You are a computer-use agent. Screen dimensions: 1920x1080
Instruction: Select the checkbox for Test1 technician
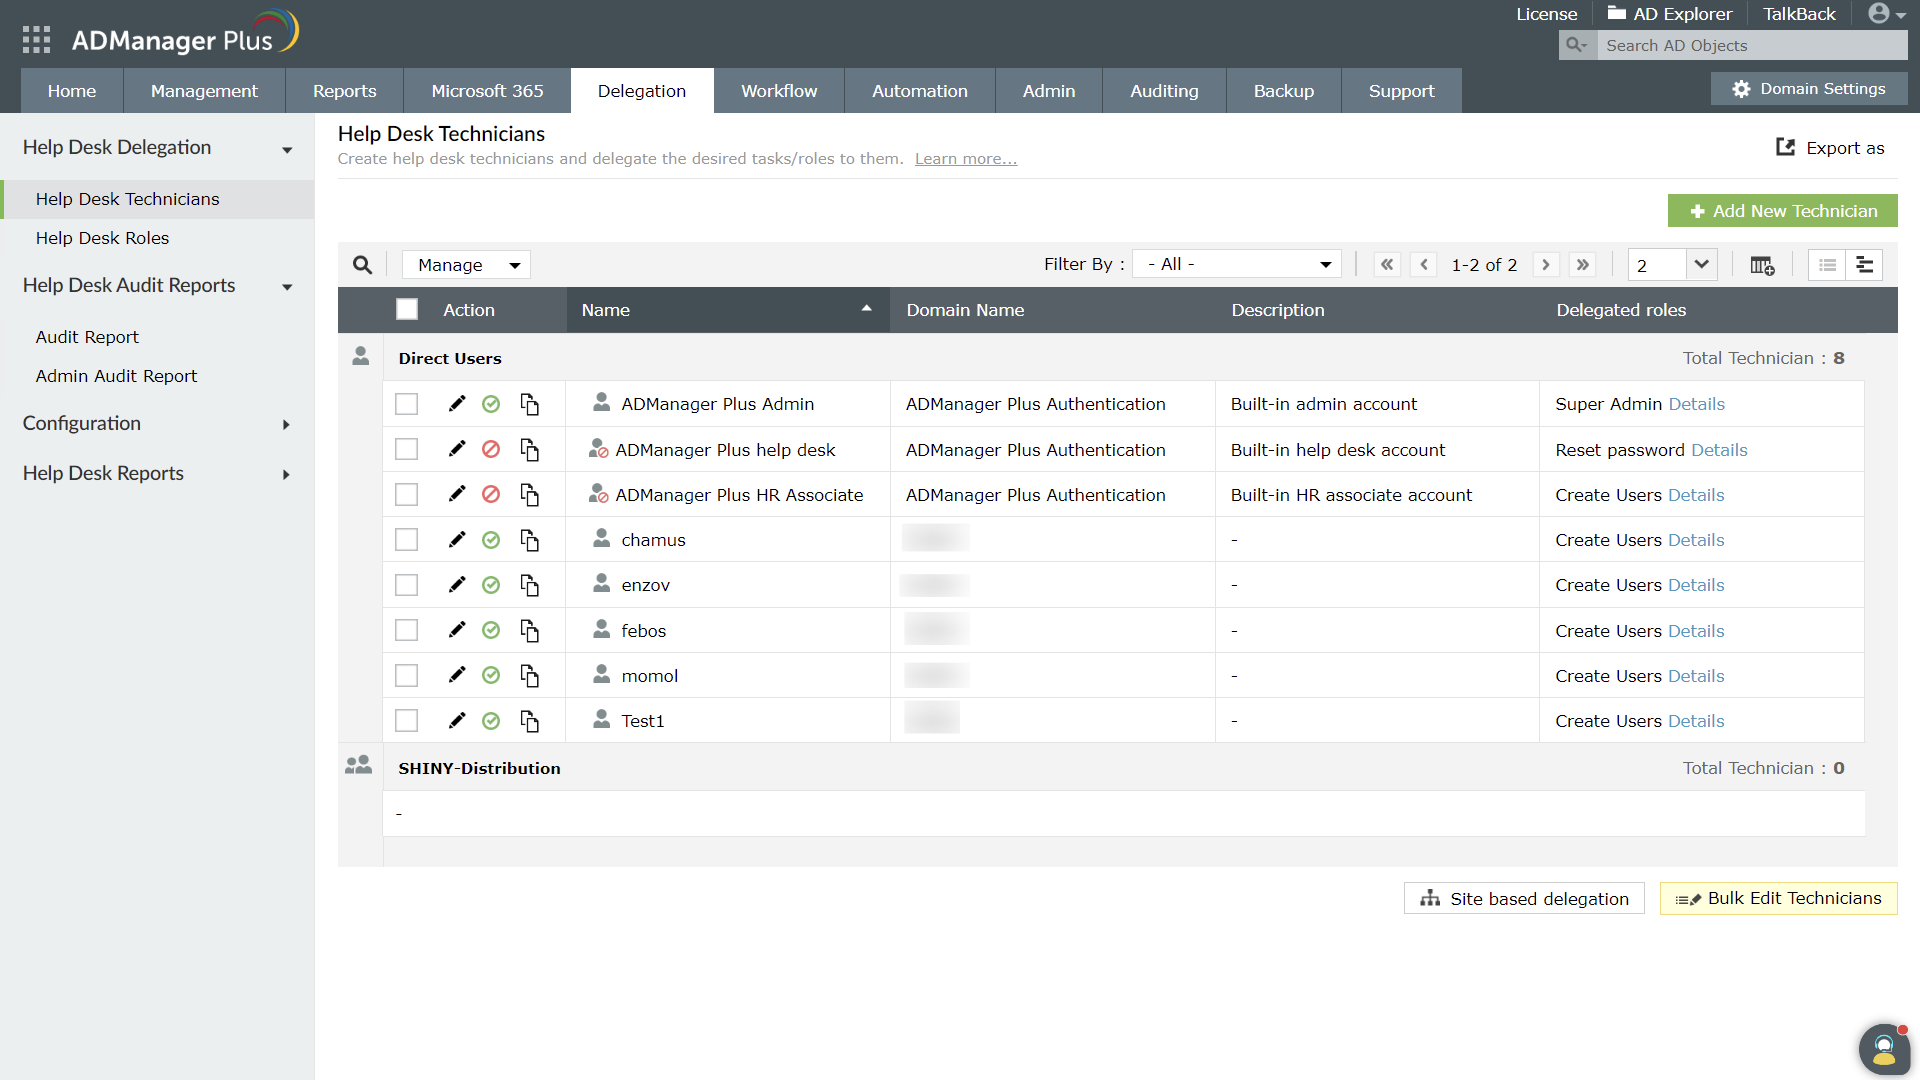[x=406, y=721]
